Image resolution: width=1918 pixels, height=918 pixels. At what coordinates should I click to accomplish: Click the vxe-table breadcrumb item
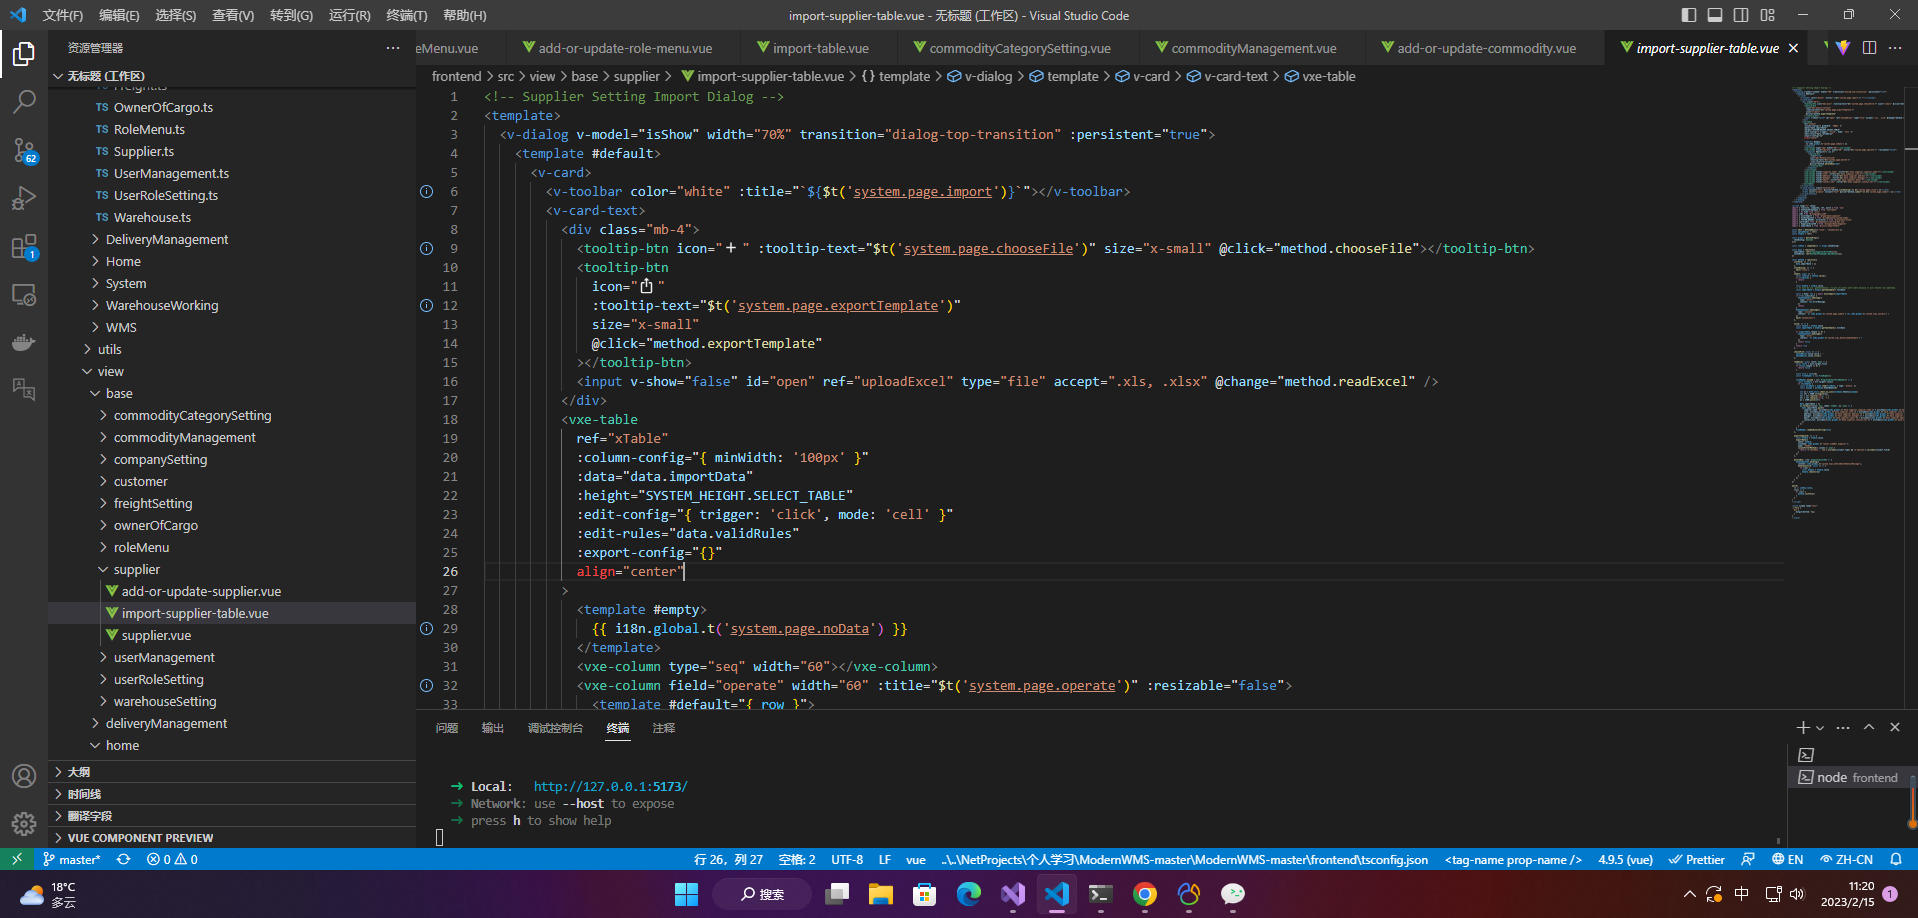click(1320, 77)
